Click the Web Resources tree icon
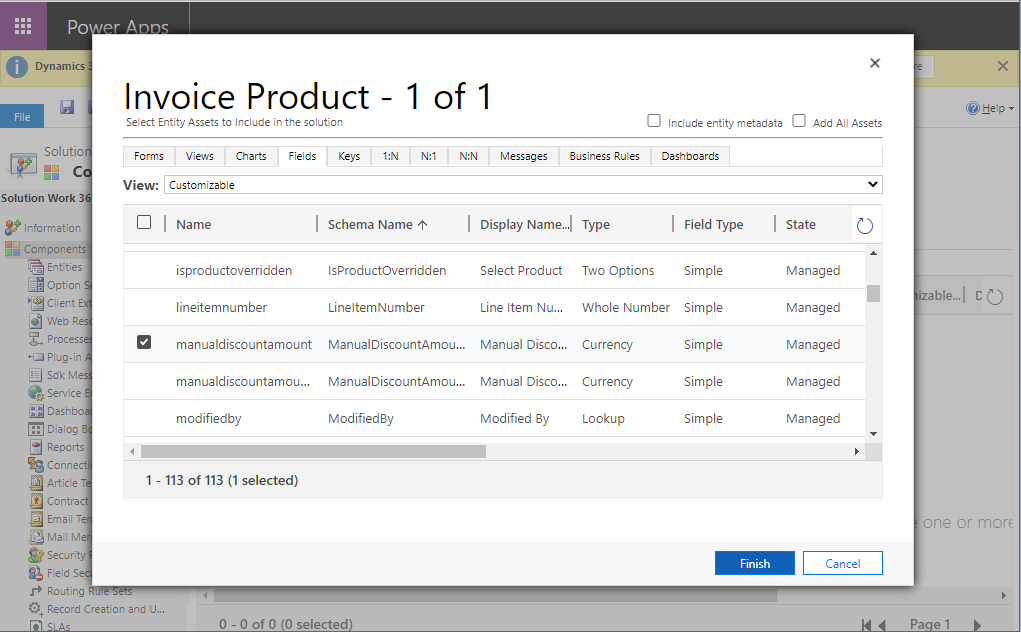 coord(36,321)
